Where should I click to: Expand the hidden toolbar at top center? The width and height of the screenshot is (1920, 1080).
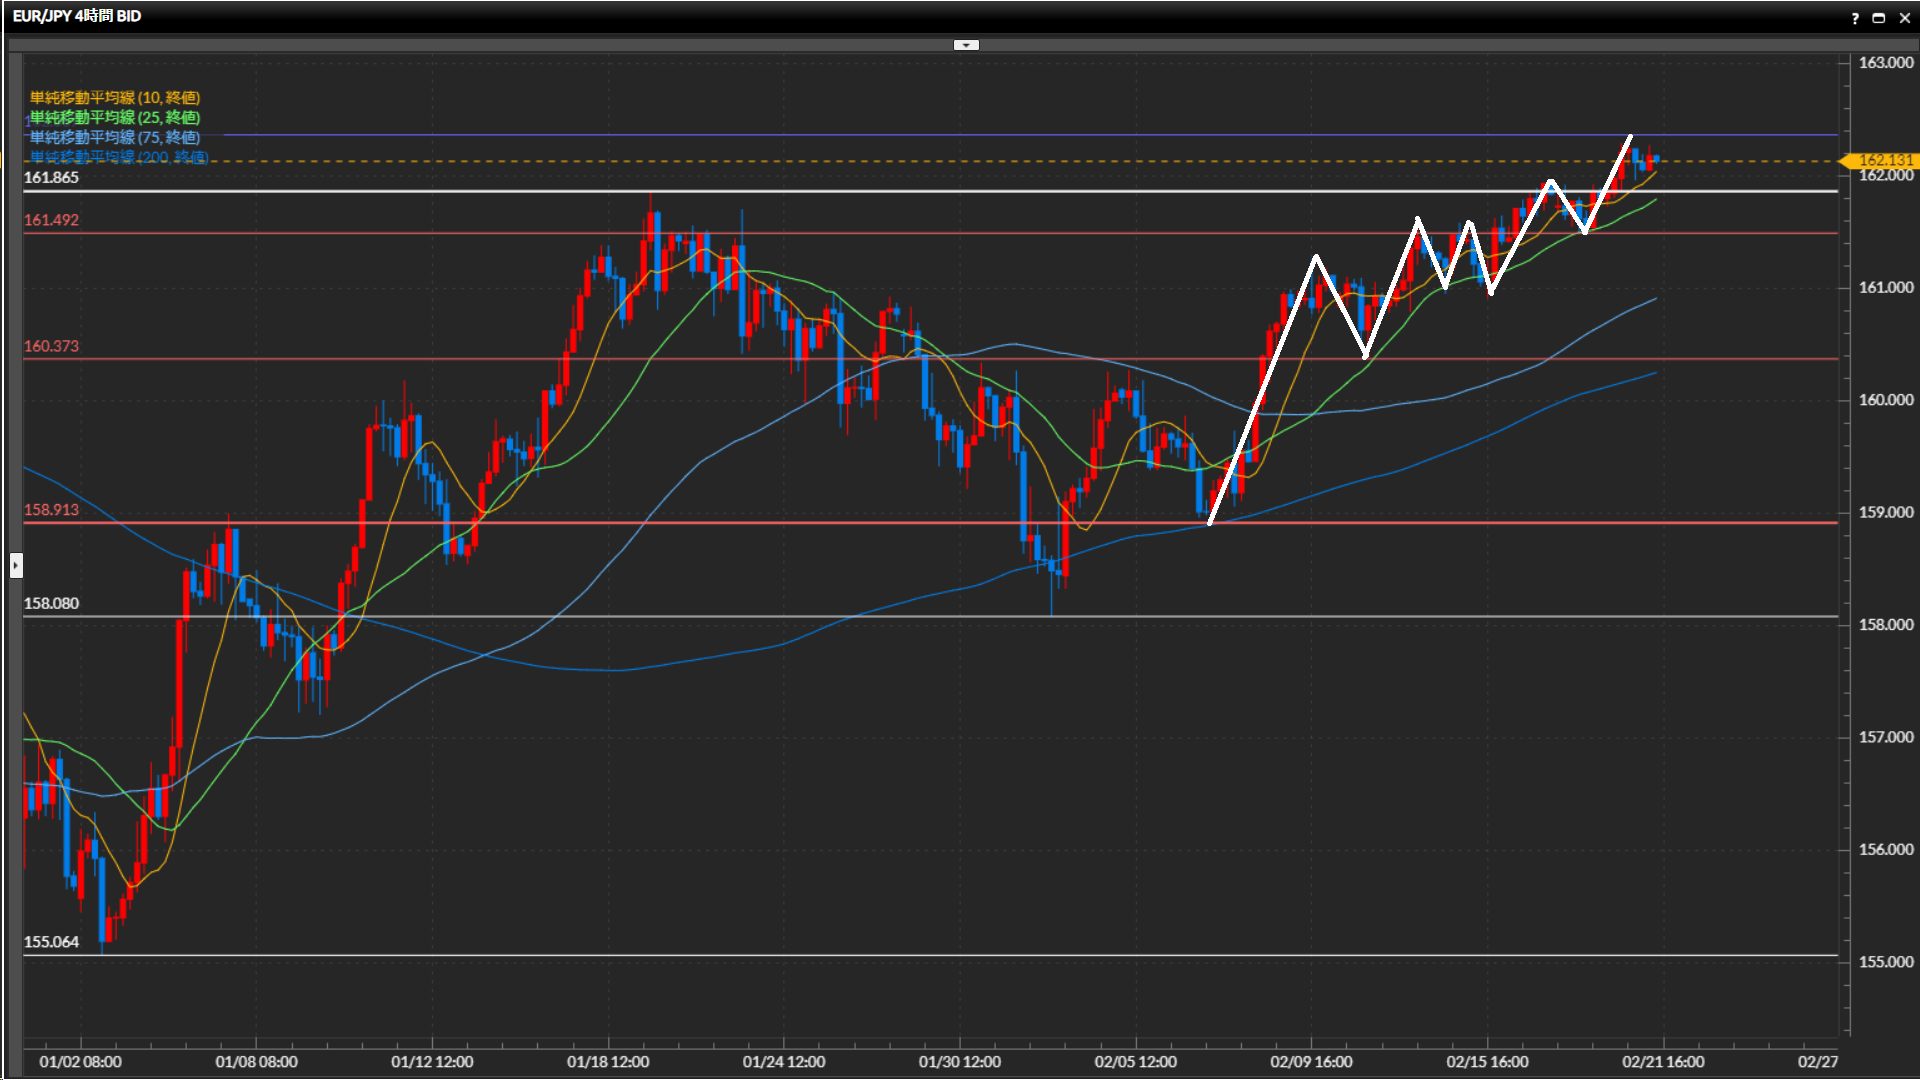pos(966,45)
